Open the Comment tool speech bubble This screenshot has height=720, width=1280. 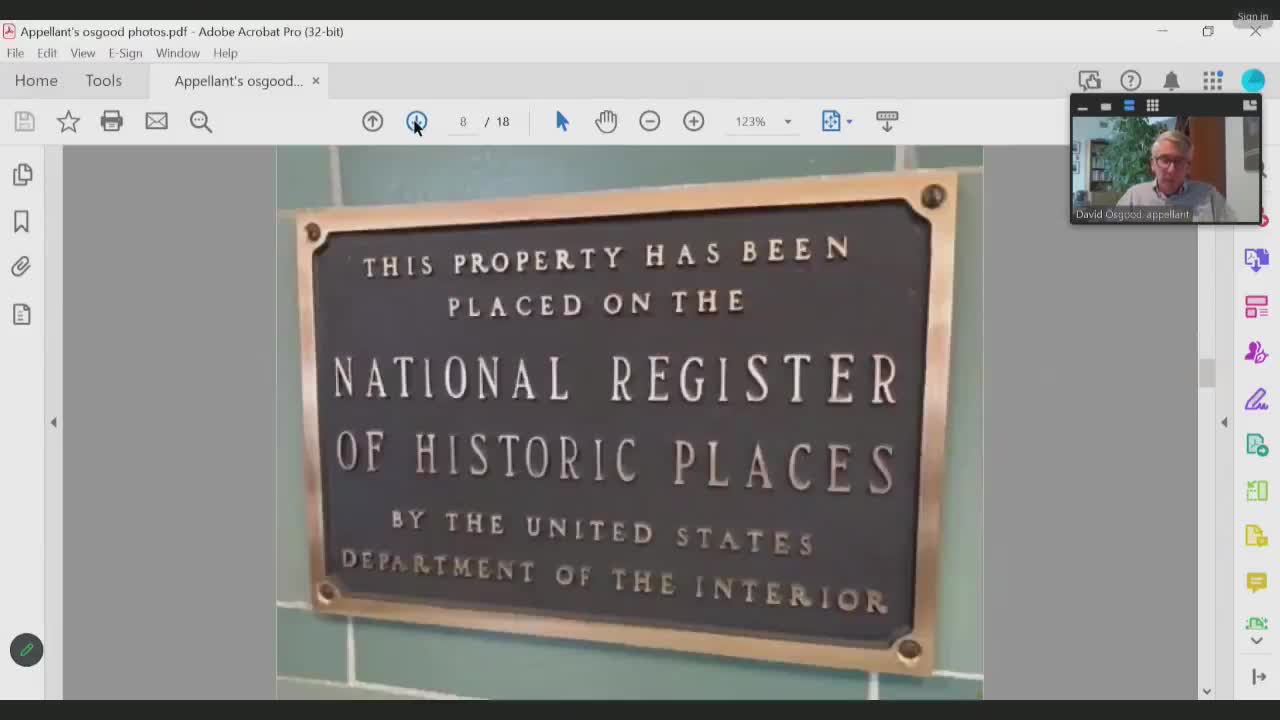coord(1256,582)
